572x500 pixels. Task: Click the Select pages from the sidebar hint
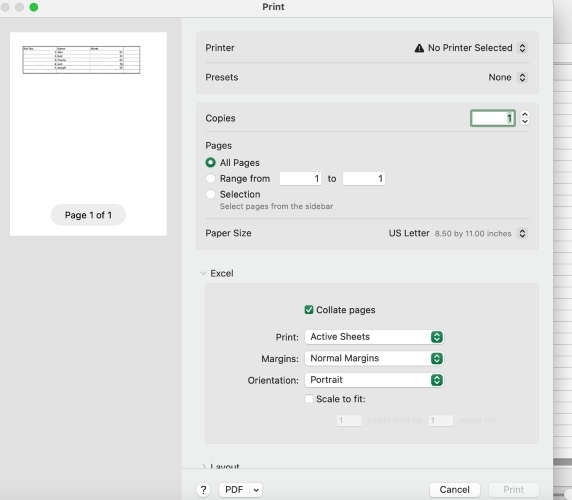(x=276, y=206)
